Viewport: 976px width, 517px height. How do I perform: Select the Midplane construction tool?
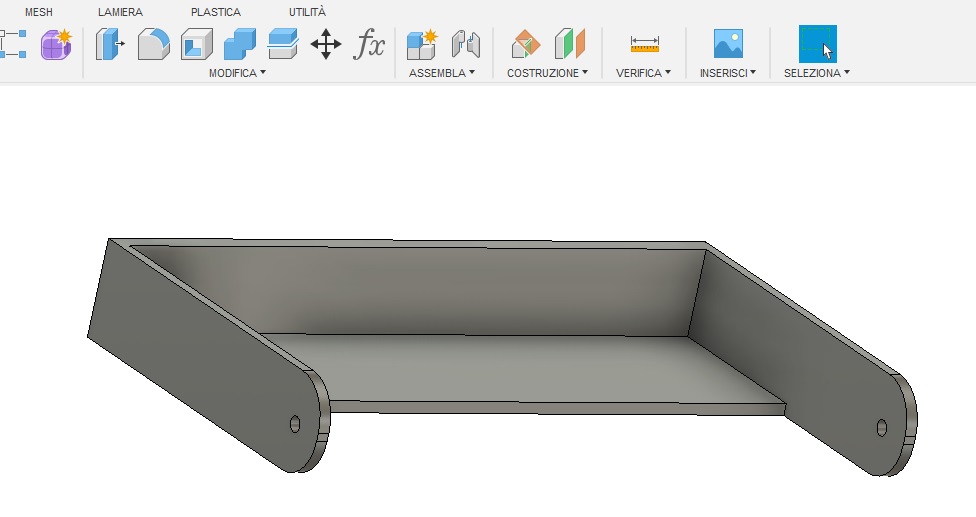[570, 44]
